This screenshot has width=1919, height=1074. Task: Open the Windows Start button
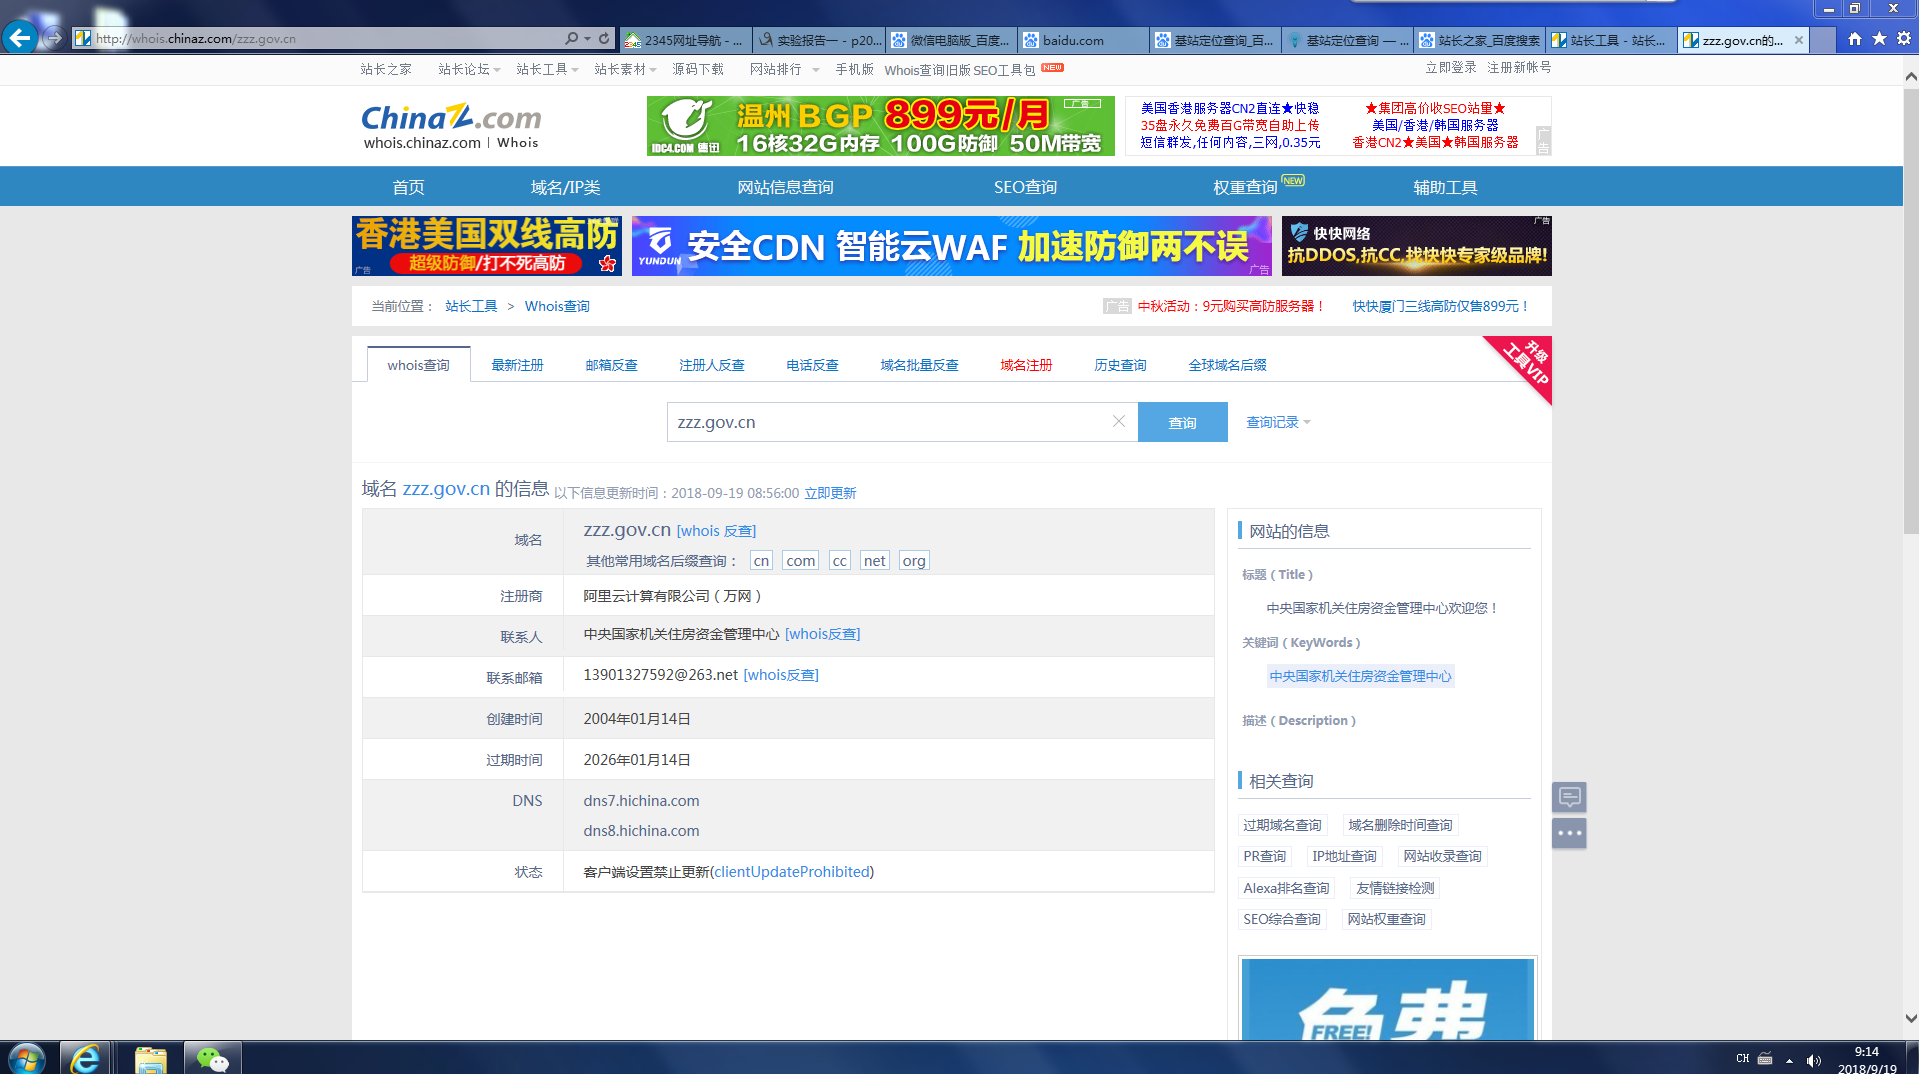tap(27, 1058)
